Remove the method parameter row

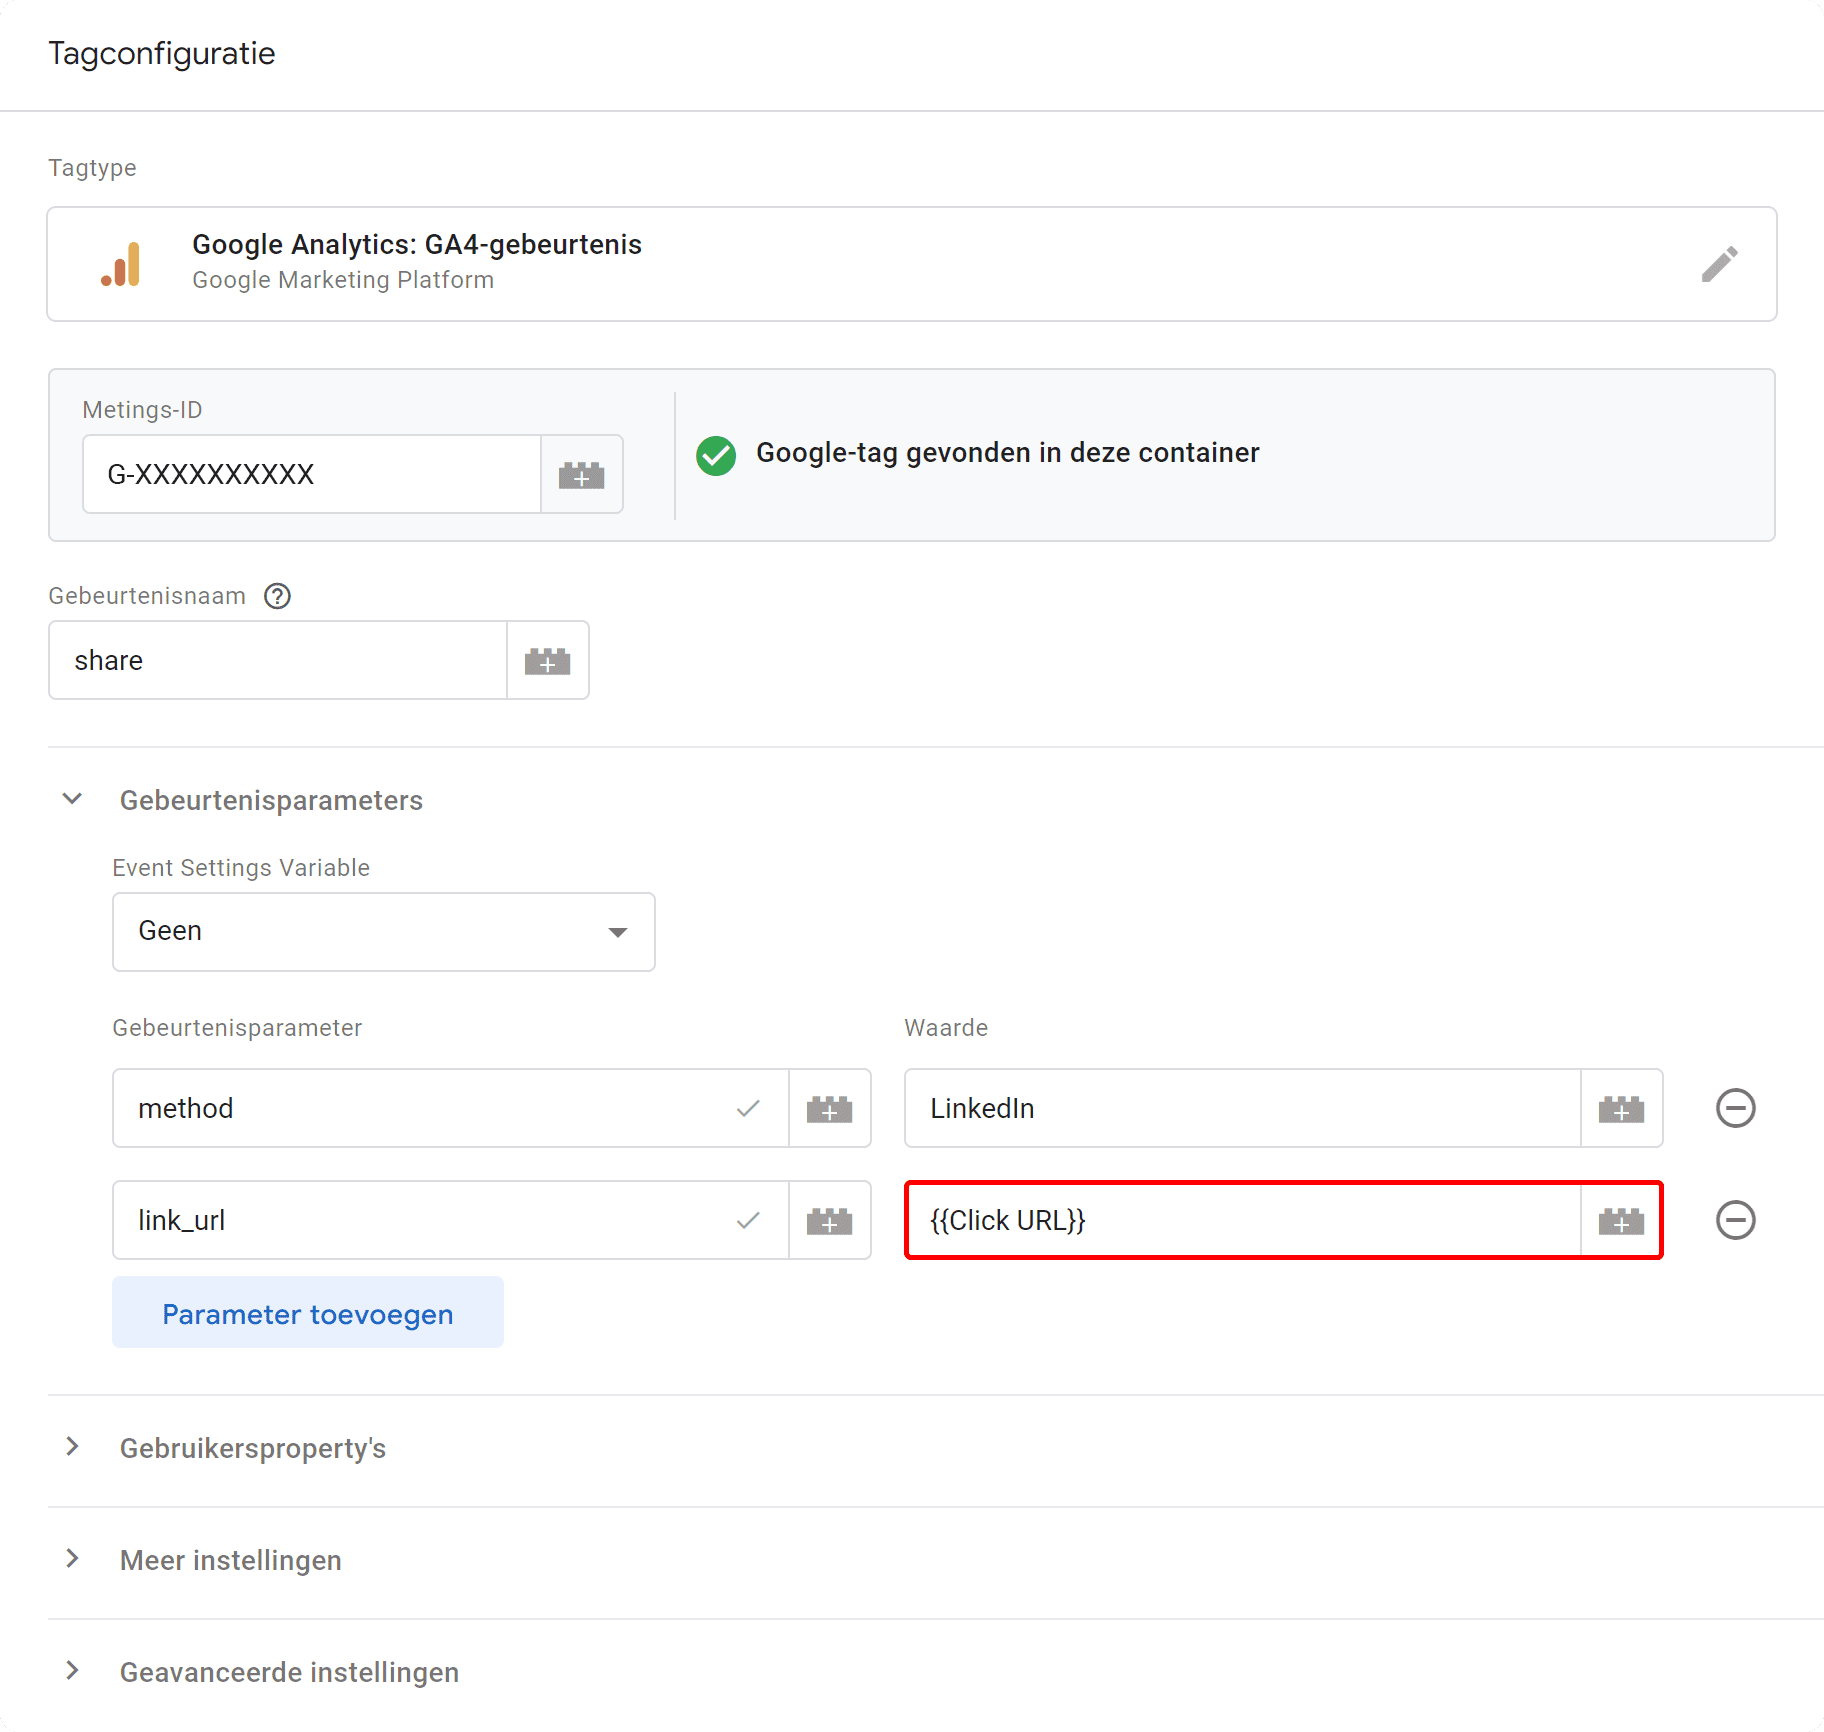tap(1735, 1108)
